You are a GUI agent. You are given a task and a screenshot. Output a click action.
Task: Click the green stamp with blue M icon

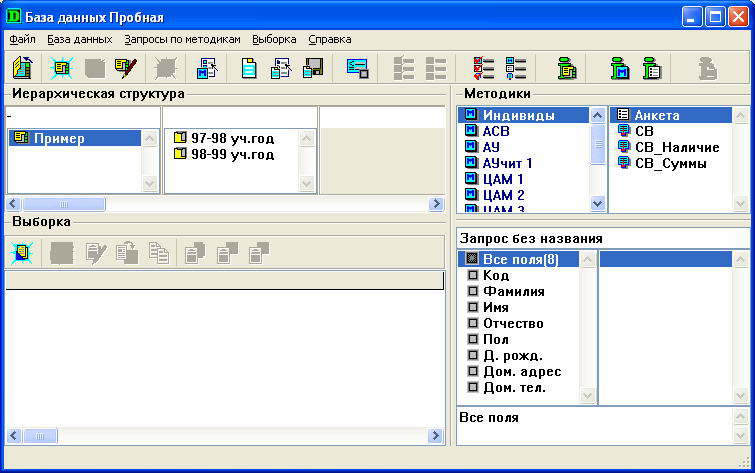(620, 68)
